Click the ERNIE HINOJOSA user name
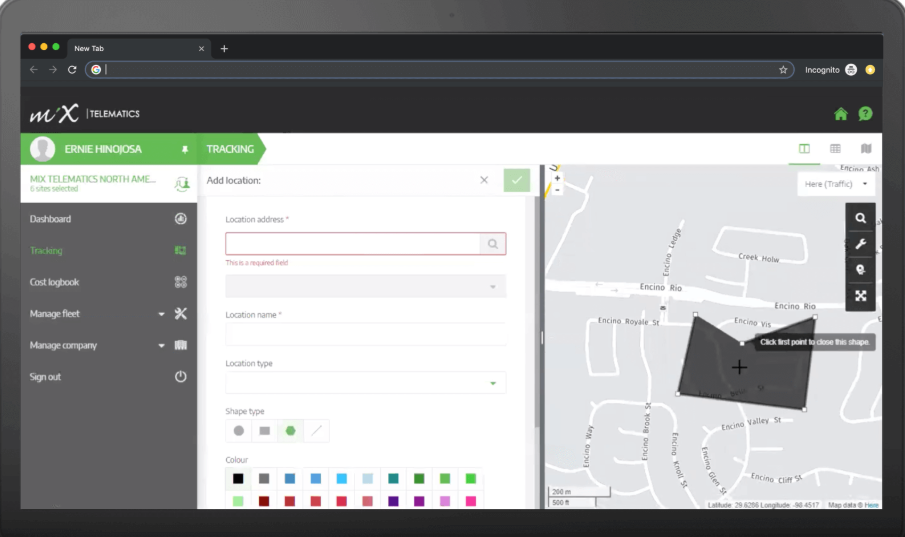905x537 pixels. [x=103, y=149]
